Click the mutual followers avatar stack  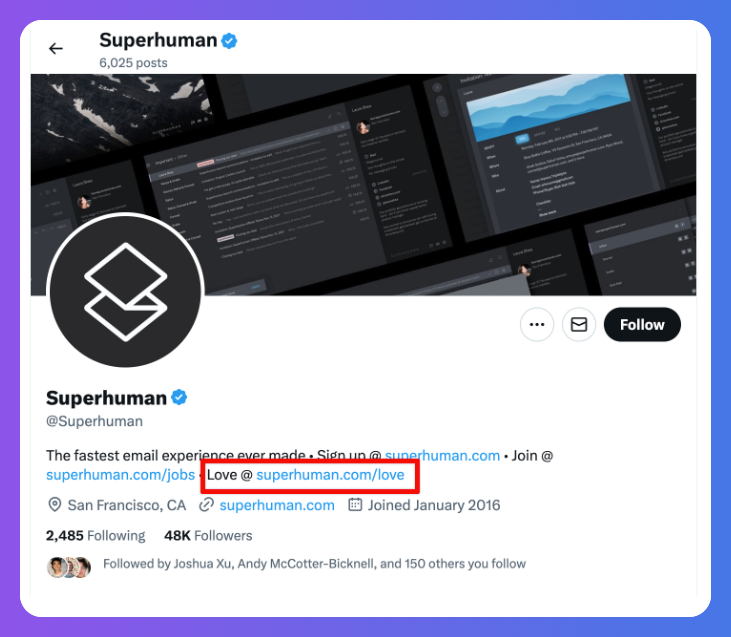pyautogui.click(x=69, y=567)
